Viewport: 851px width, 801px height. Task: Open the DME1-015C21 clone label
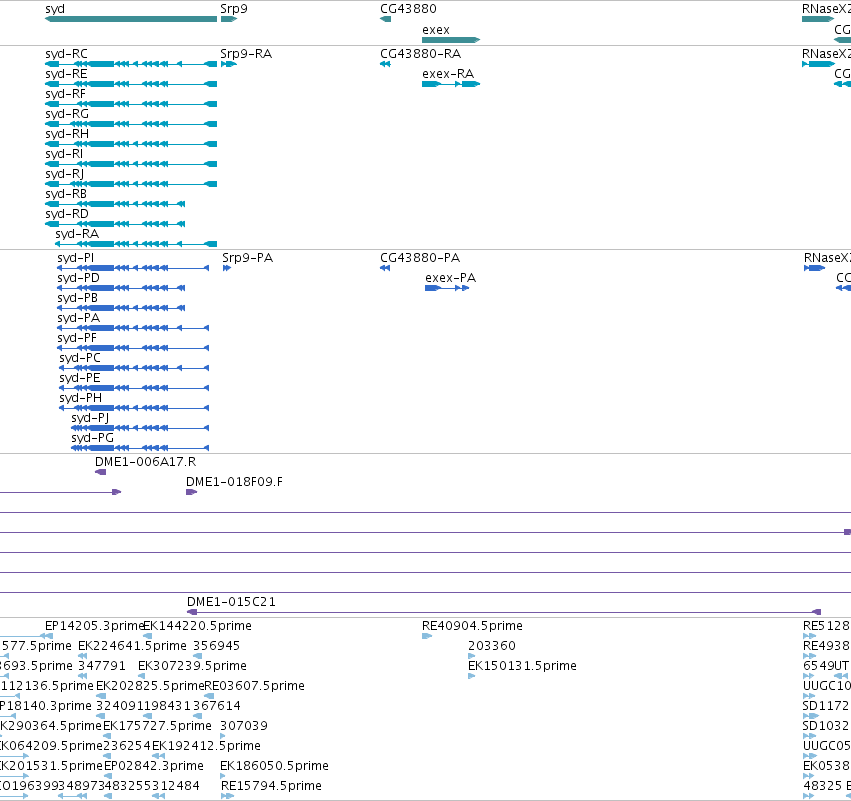(x=231, y=602)
